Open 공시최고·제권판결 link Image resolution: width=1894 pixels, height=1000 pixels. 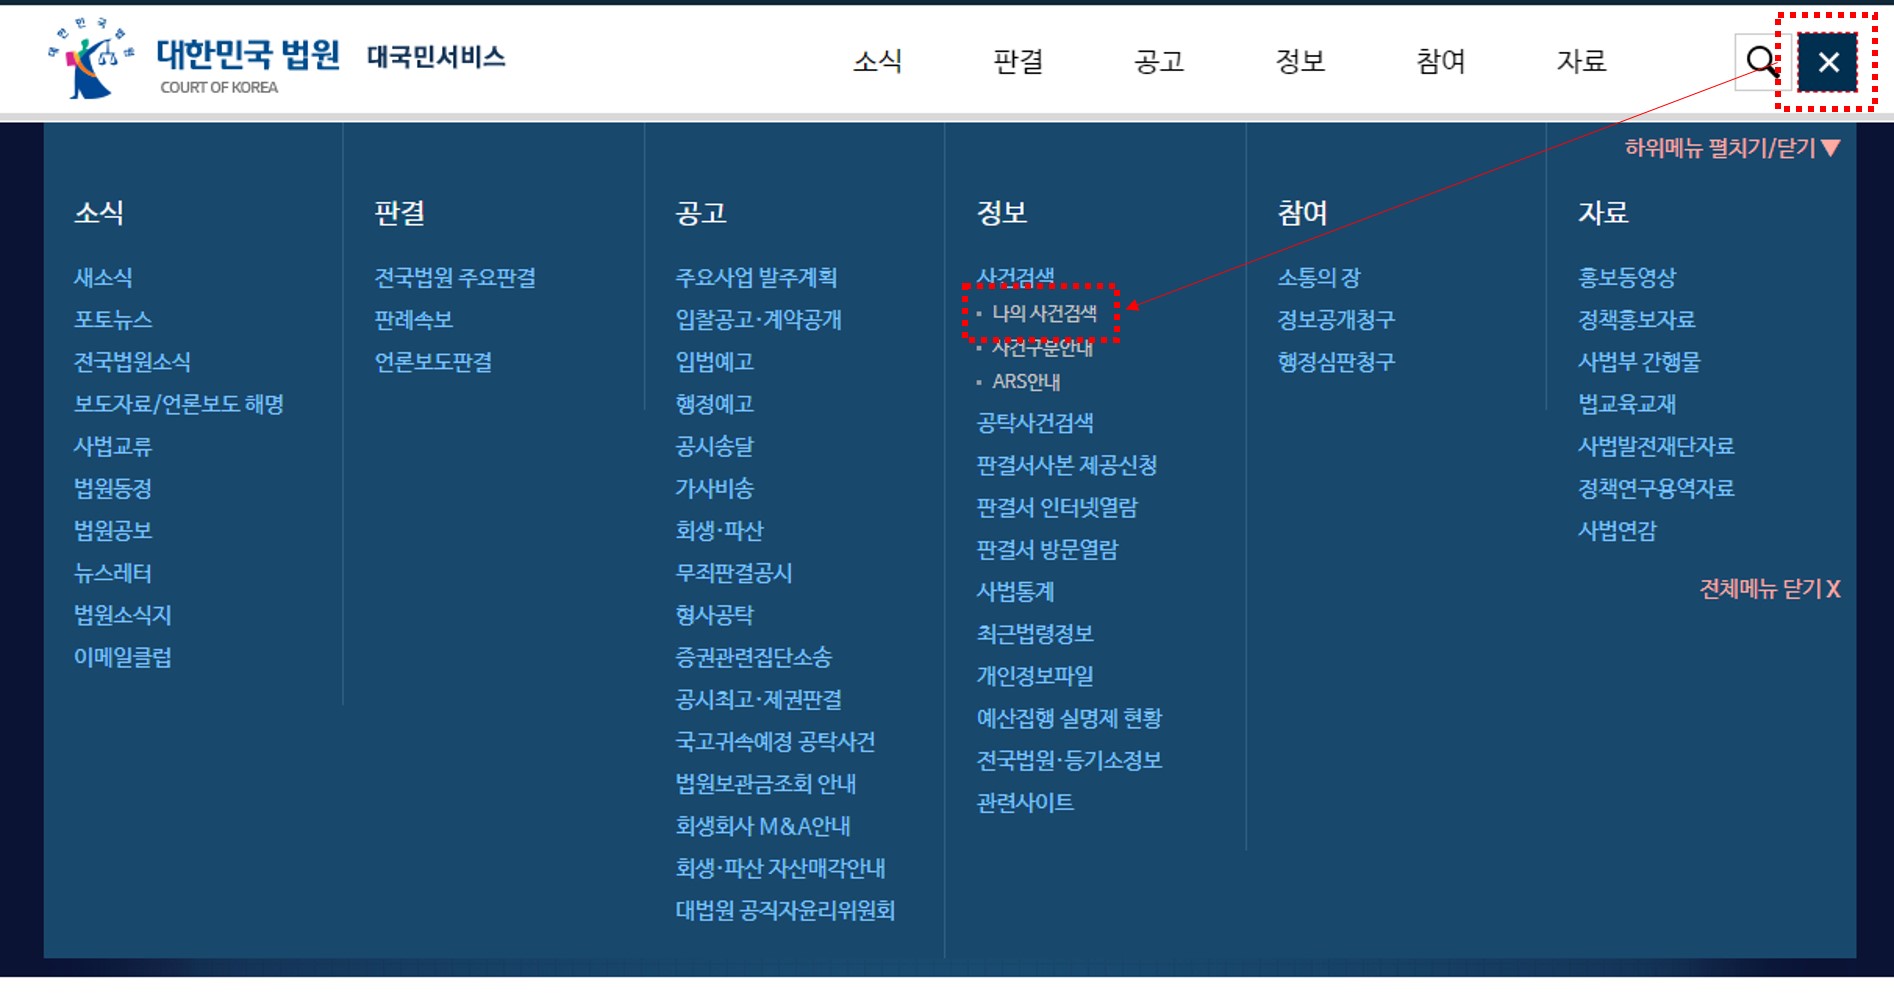[x=758, y=699]
